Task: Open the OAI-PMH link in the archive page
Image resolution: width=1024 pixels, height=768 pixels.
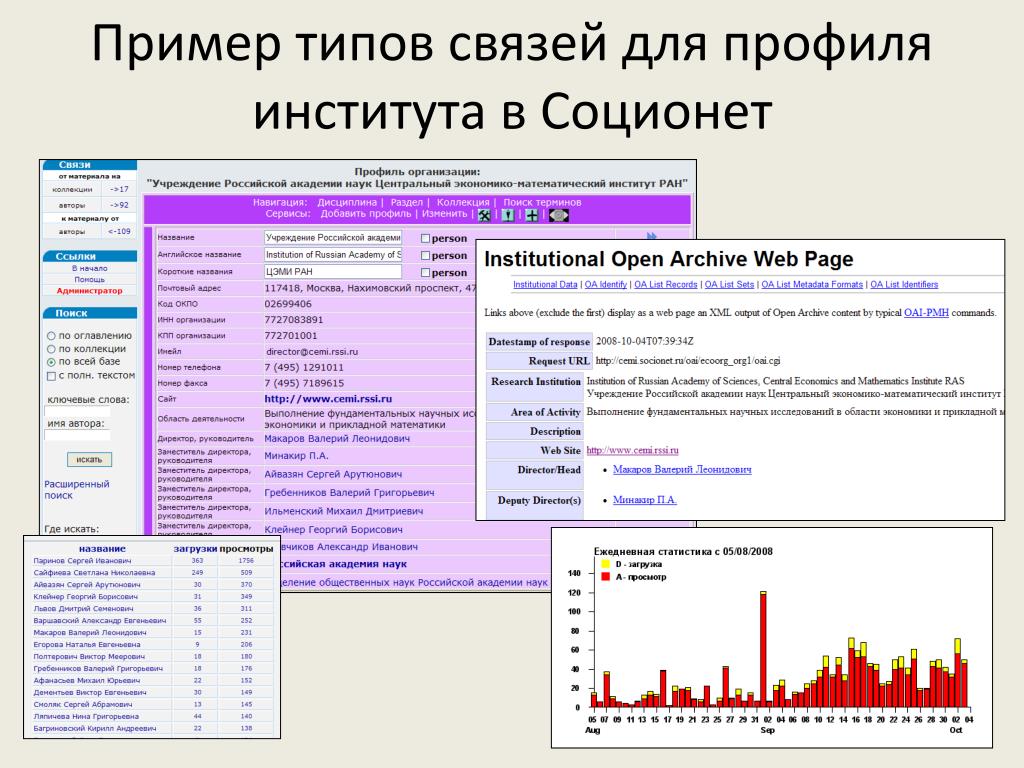Action: tap(926, 313)
